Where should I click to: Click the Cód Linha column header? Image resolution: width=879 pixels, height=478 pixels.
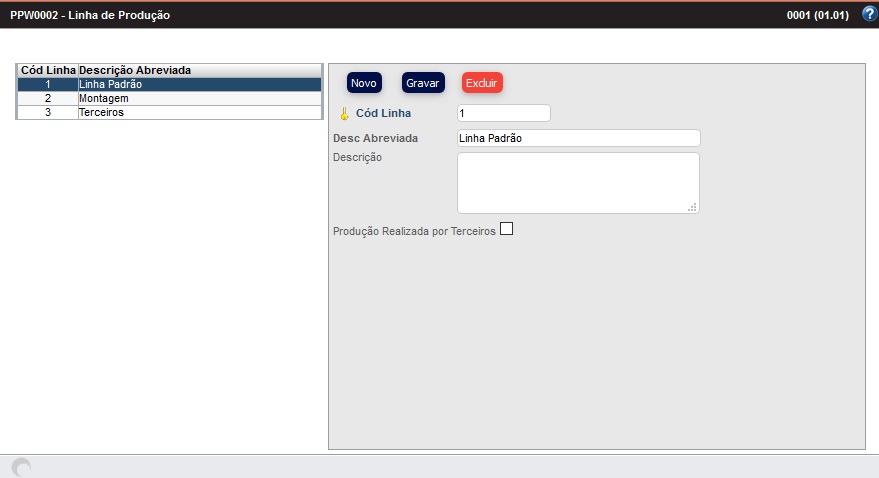[x=47, y=70]
